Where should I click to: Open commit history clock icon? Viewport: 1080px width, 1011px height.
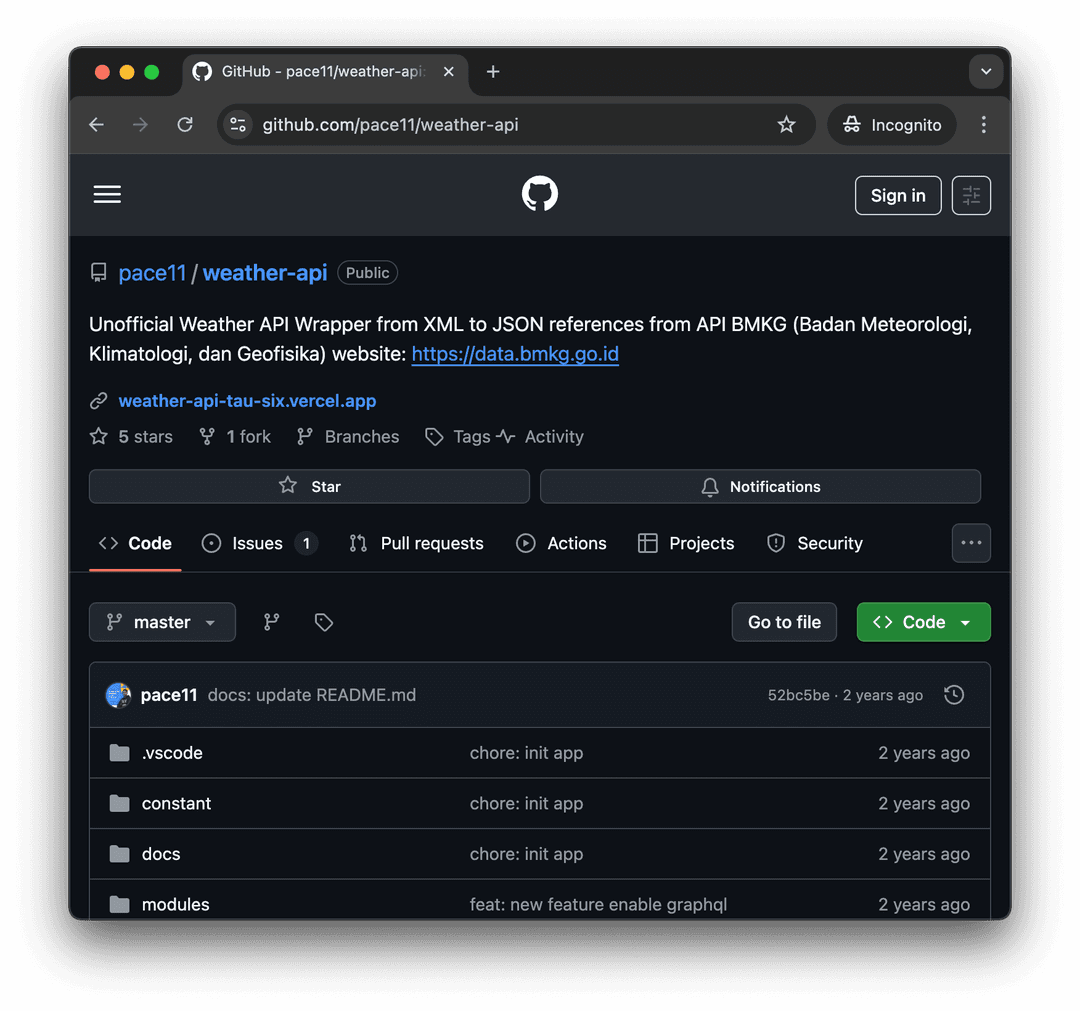pyautogui.click(x=954, y=695)
